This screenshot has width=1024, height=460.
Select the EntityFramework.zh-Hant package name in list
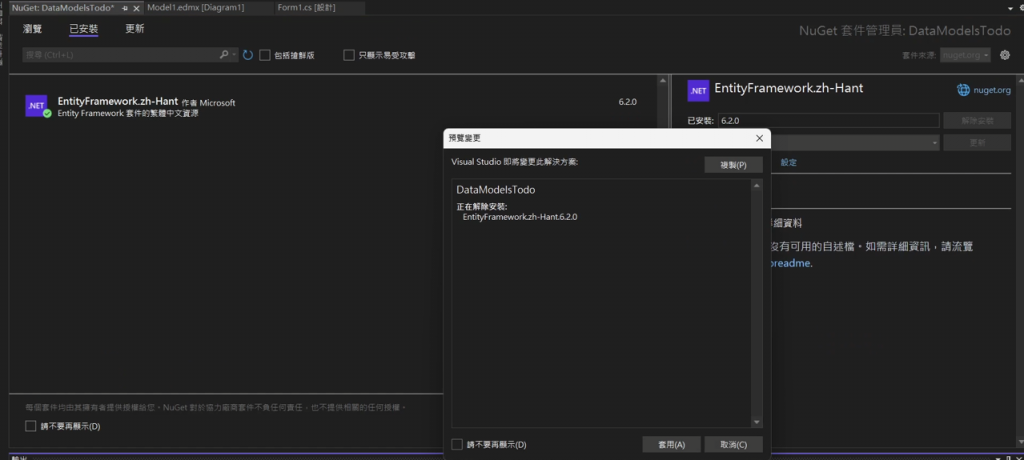[x=118, y=101]
